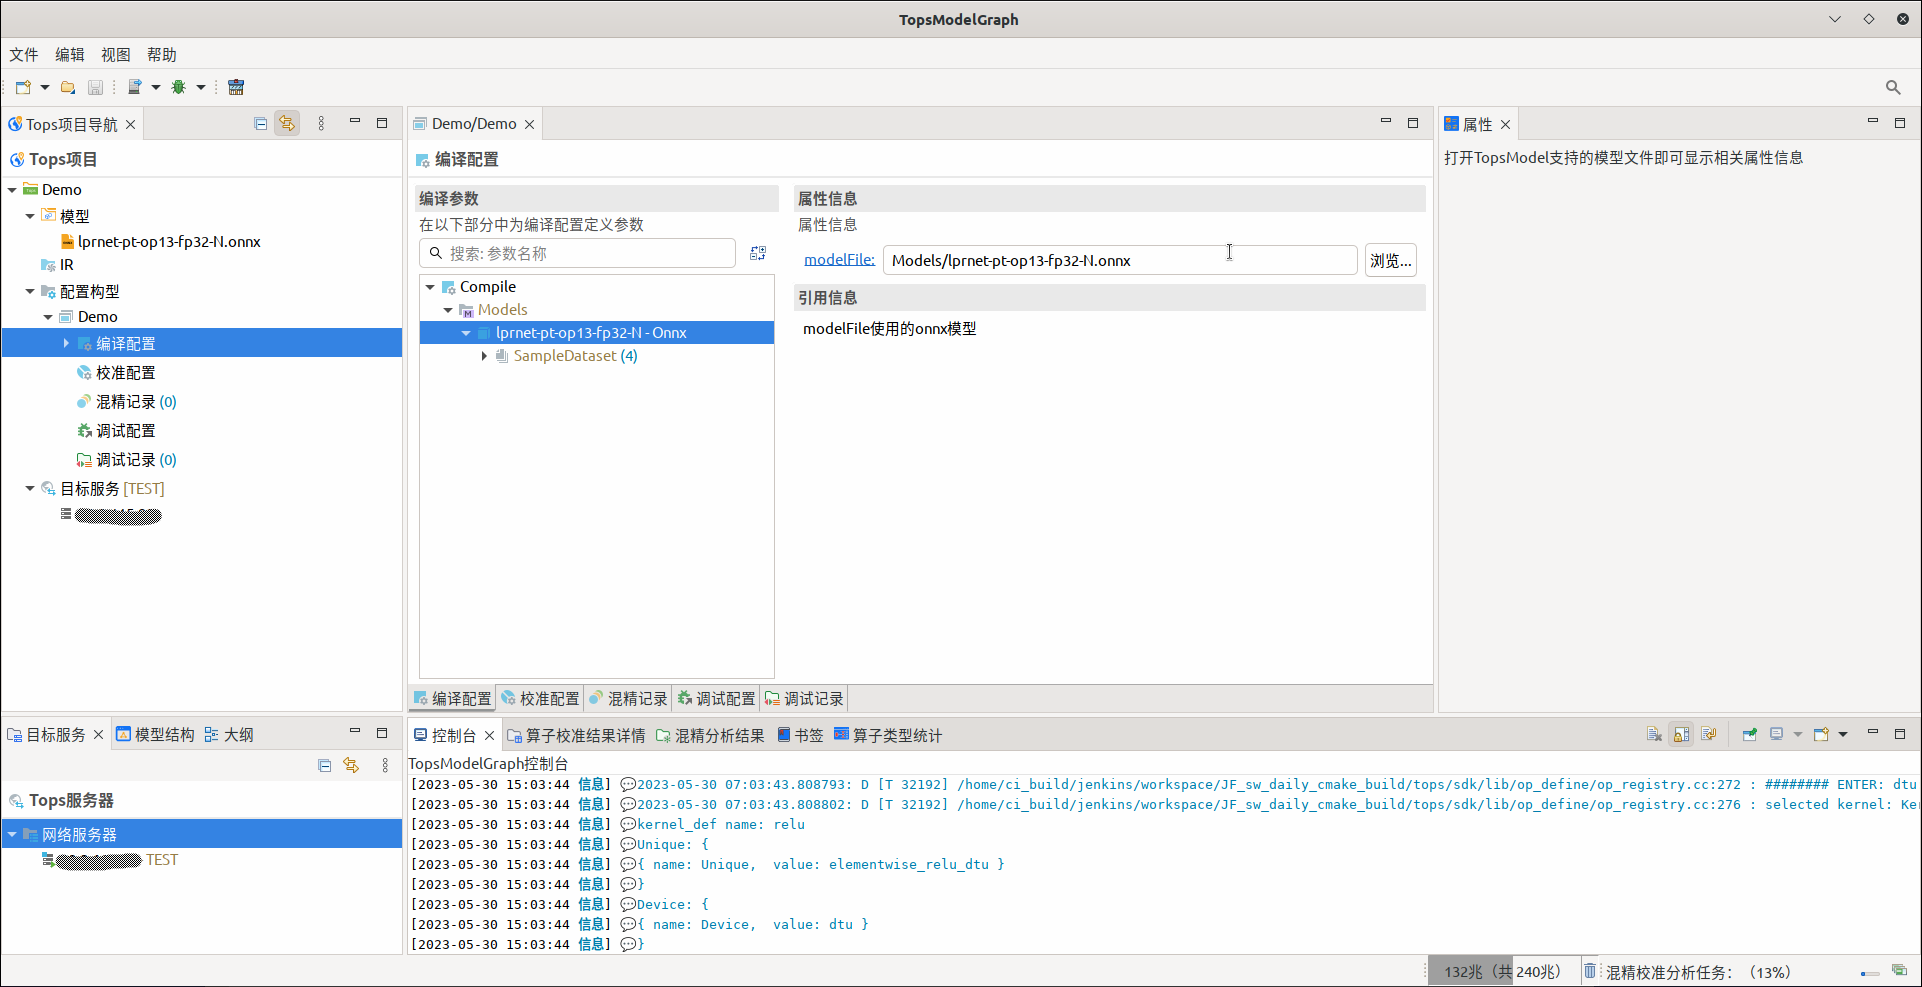Switch to 大纲 tab
The width and height of the screenshot is (1922, 987).
click(229, 734)
